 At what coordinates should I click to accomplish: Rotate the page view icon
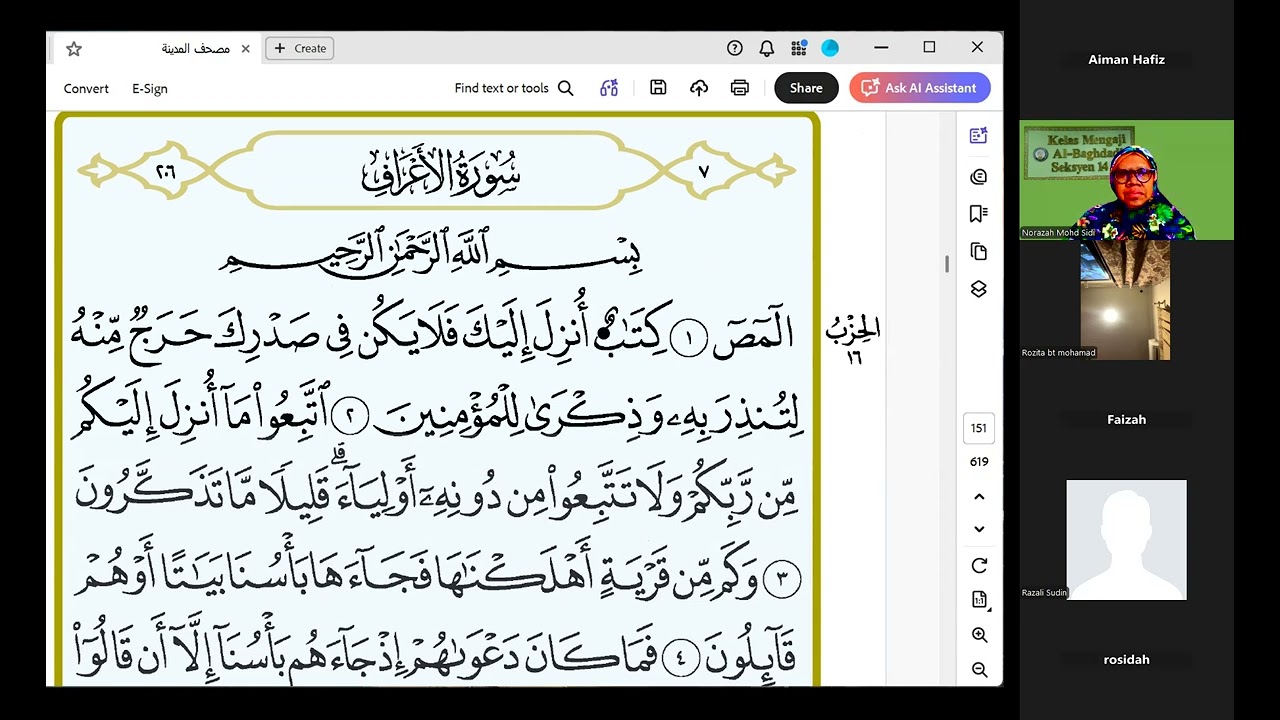[x=979, y=566]
